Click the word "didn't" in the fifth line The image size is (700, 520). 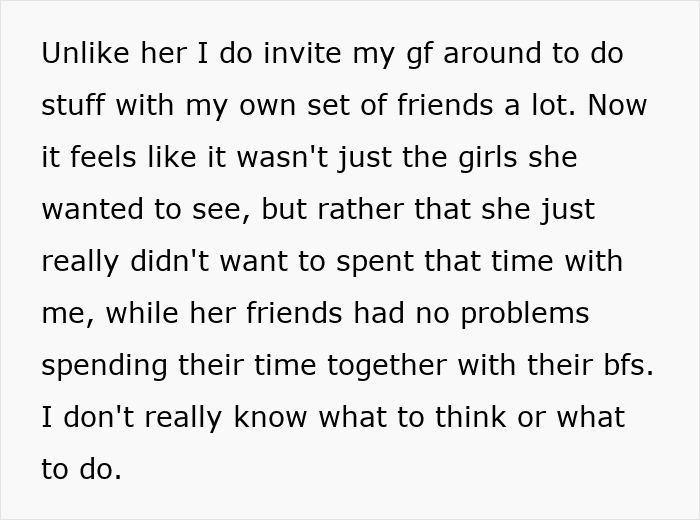[x=170, y=261]
